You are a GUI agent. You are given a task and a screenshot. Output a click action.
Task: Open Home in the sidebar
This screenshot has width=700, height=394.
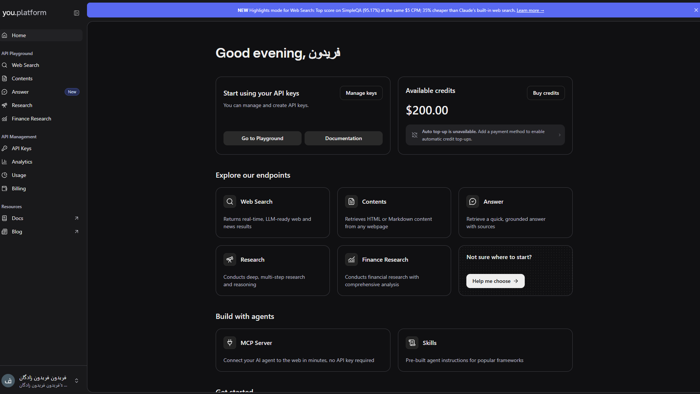[41, 35]
